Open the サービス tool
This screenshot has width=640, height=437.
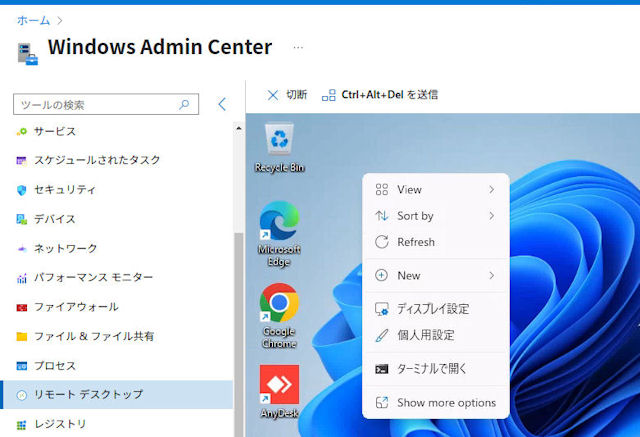click(x=116, y=131)
